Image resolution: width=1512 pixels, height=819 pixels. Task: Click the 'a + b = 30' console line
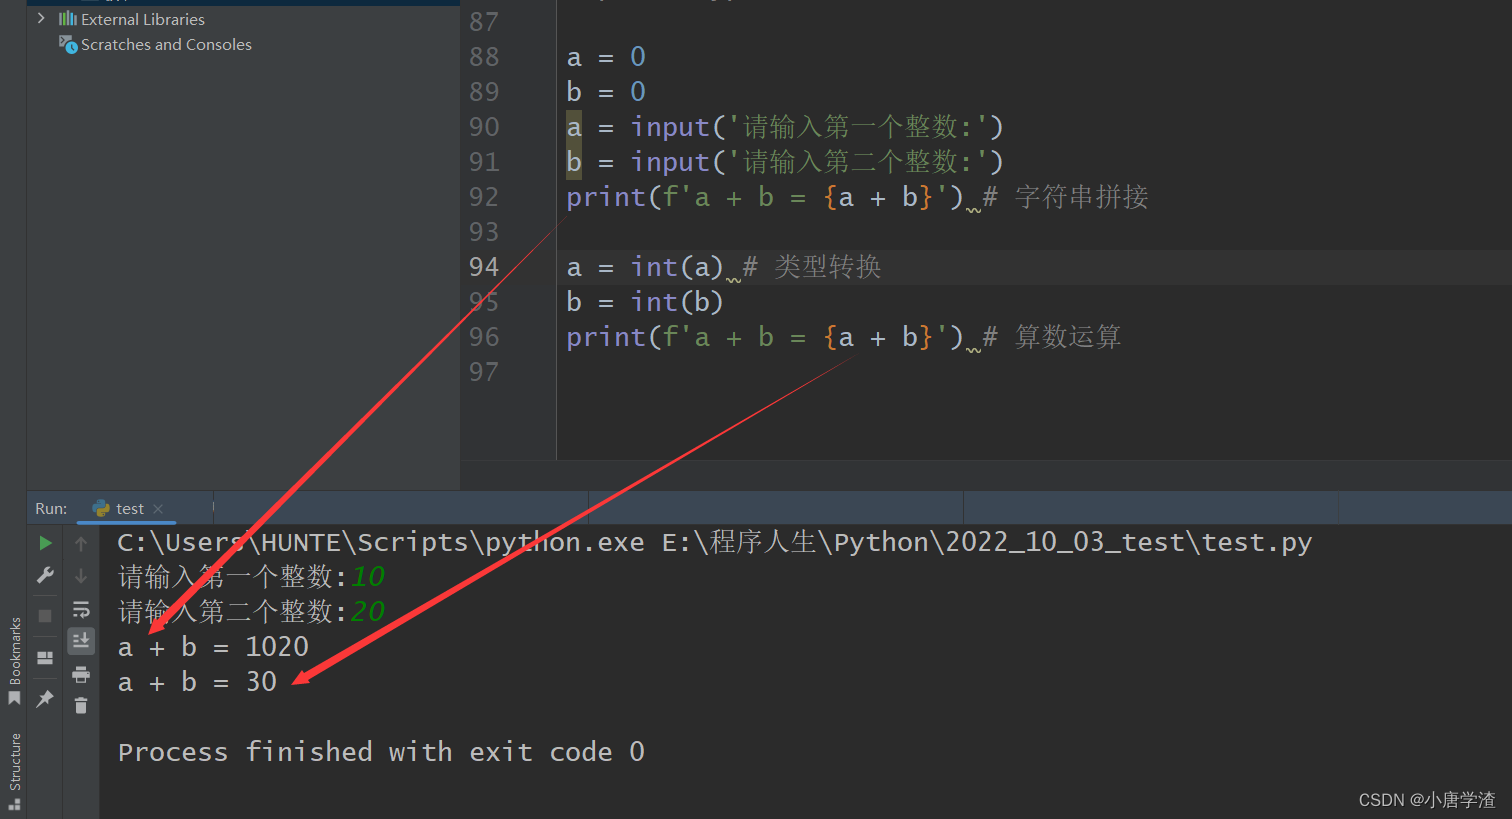197,682
